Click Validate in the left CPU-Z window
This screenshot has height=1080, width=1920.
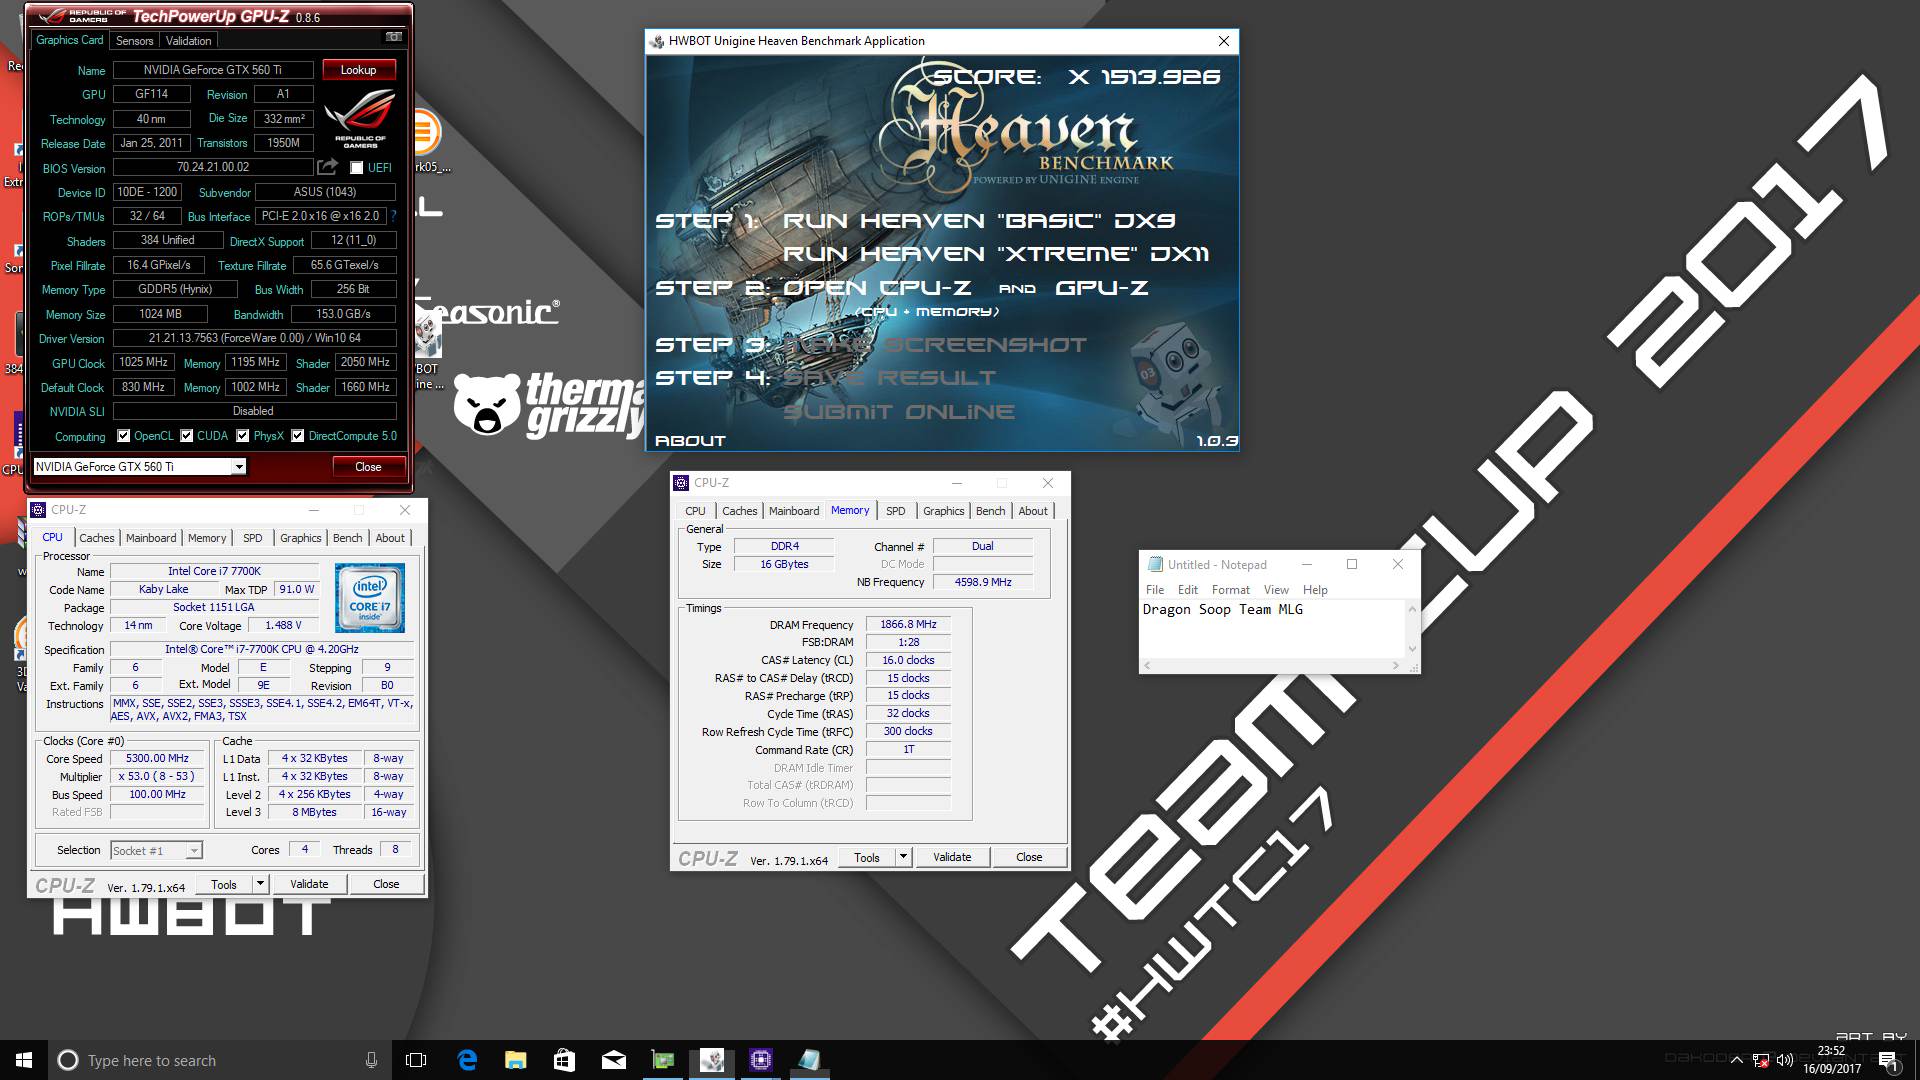pos(309,884)
